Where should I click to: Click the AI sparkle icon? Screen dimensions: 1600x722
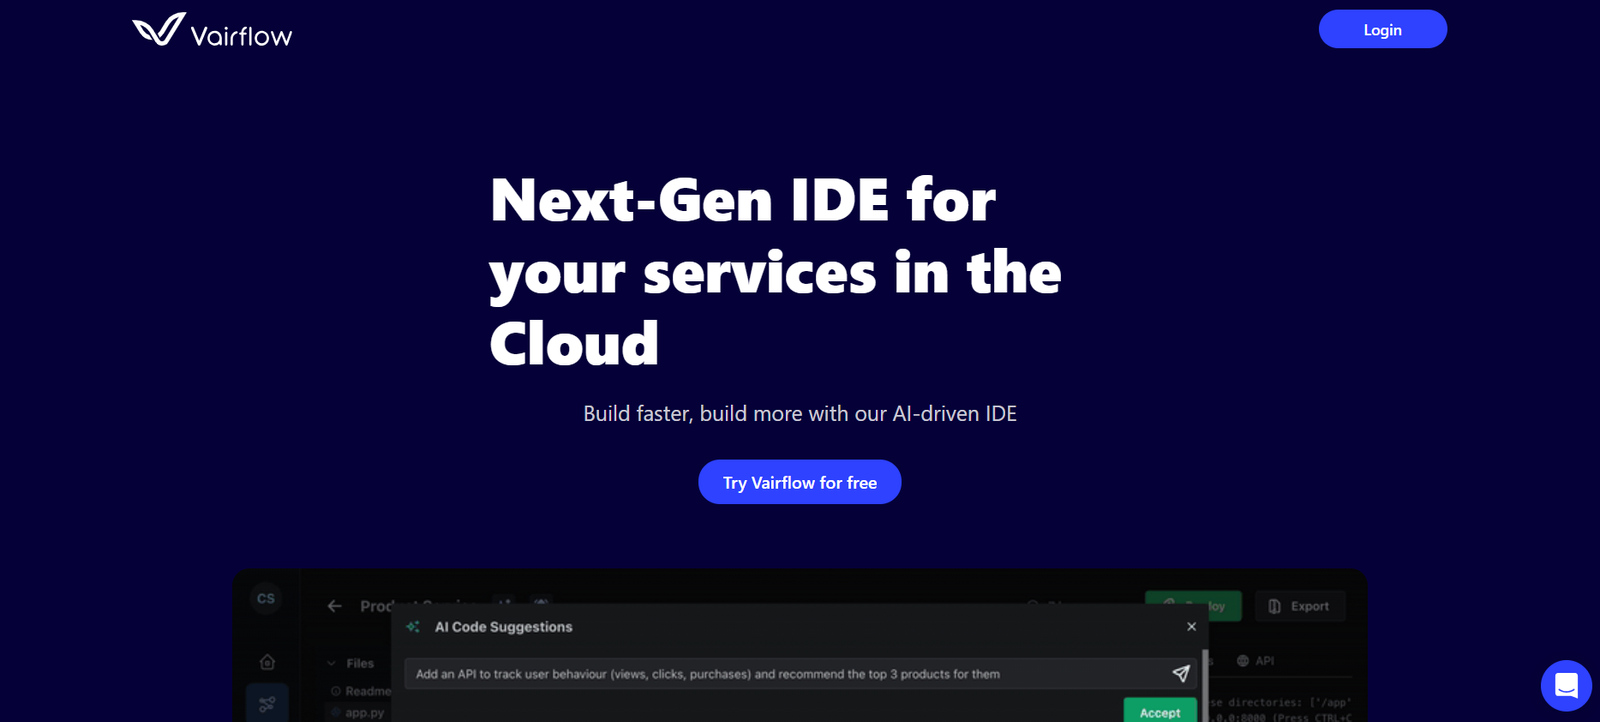(413, 627)
